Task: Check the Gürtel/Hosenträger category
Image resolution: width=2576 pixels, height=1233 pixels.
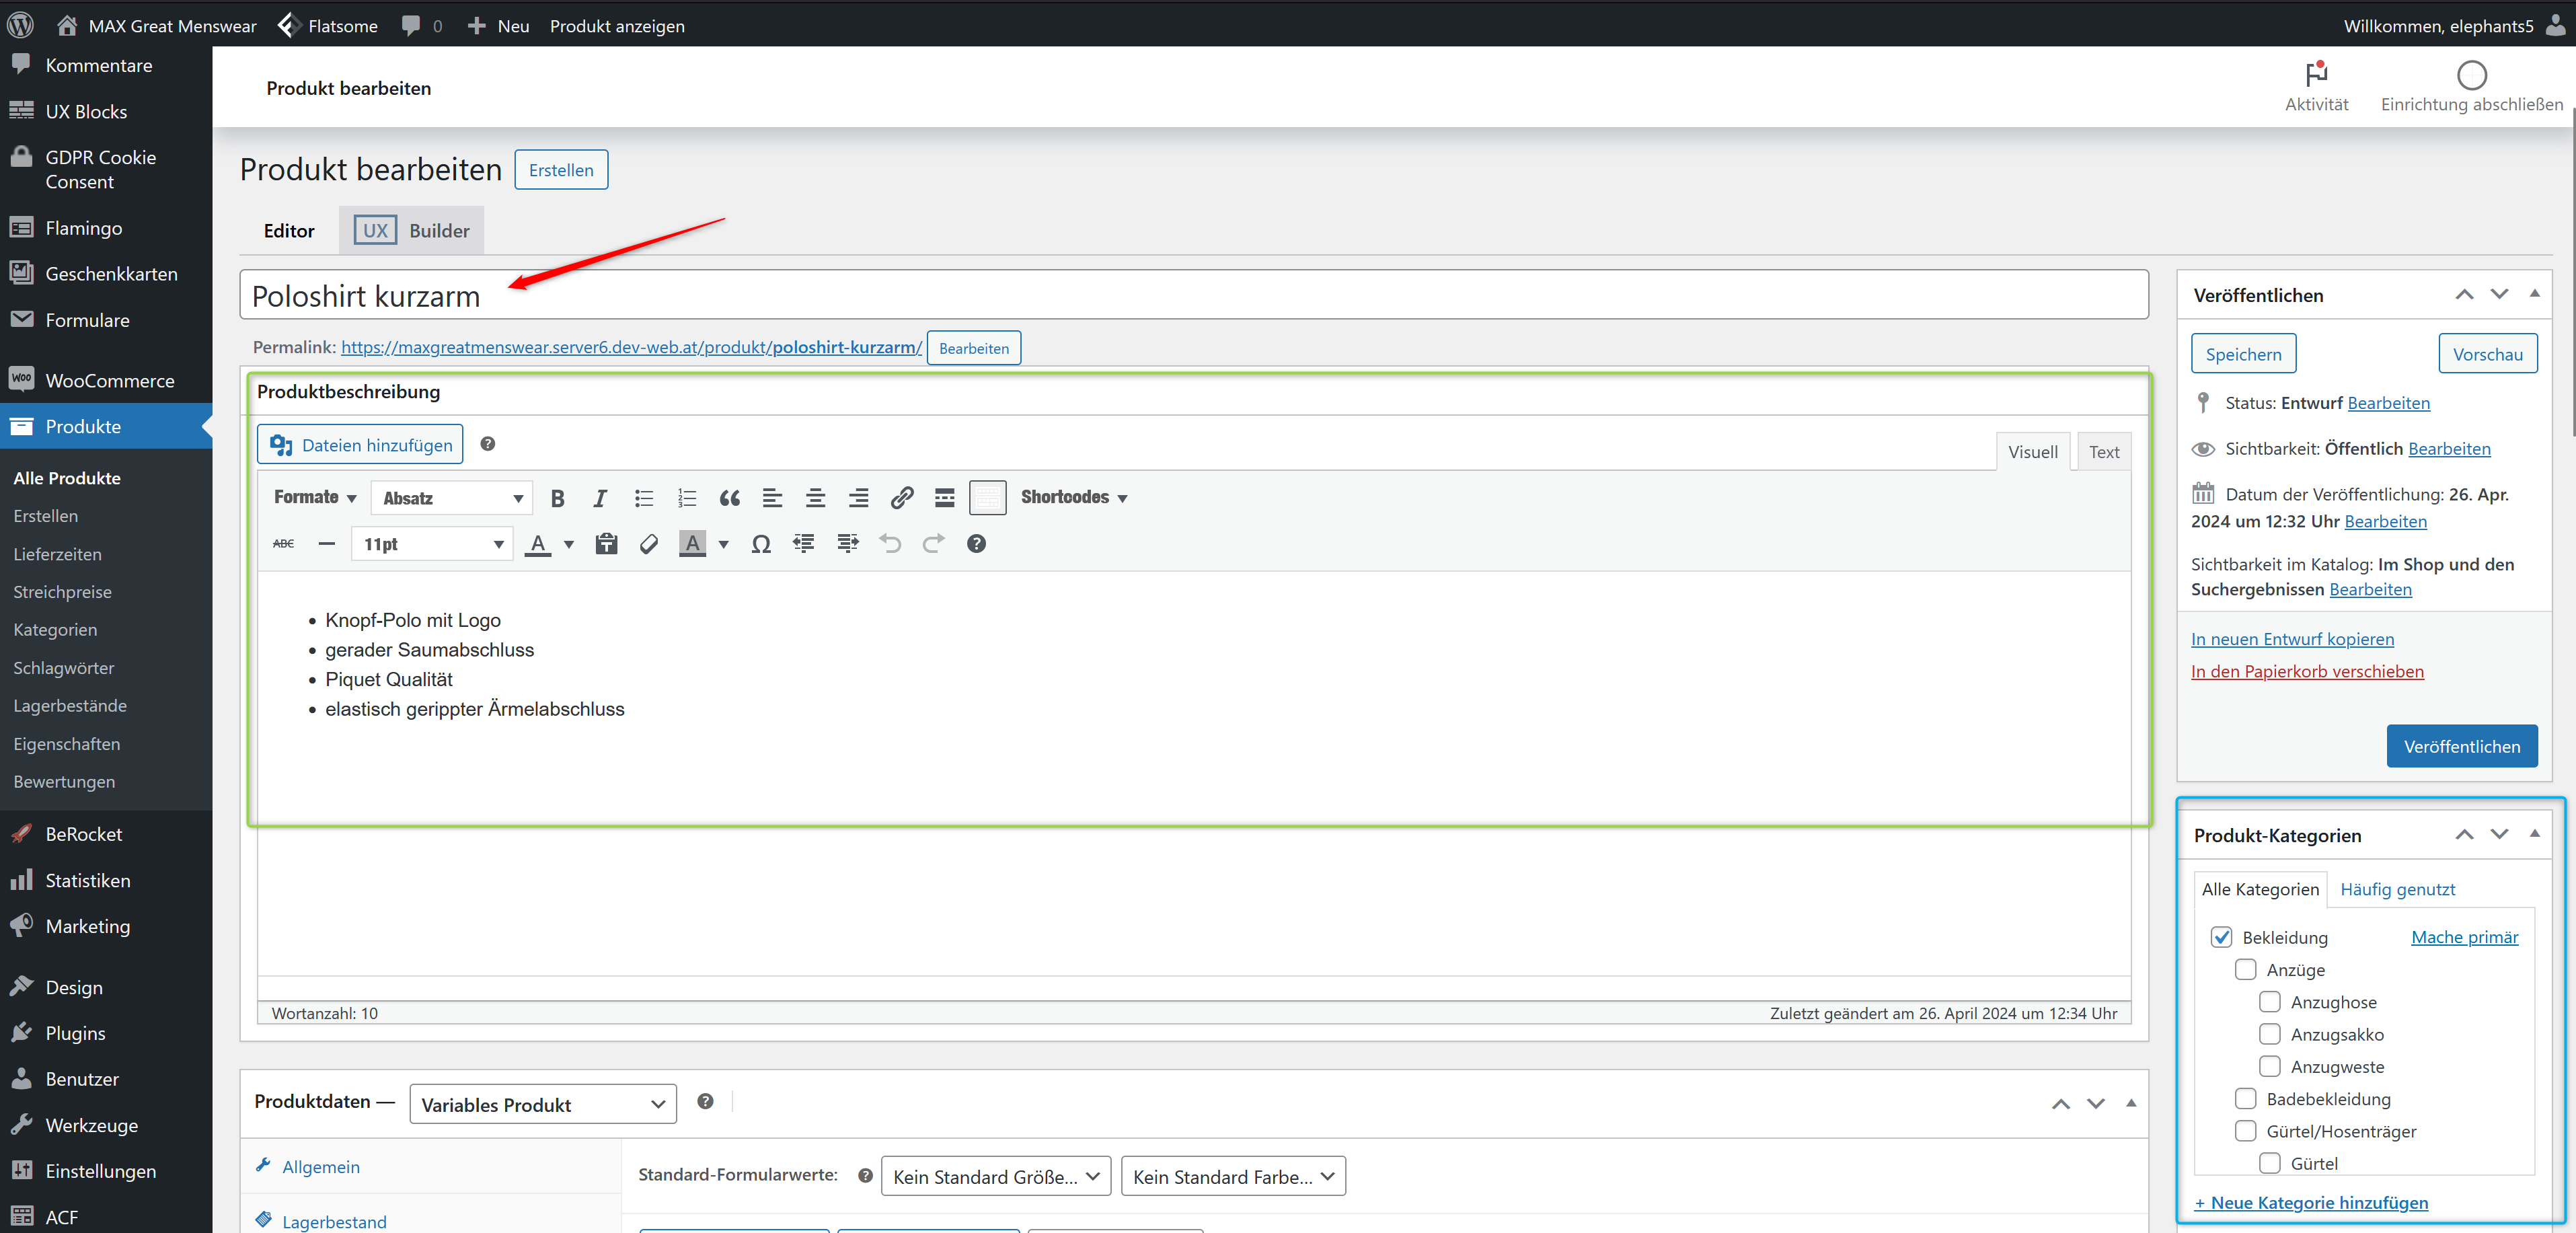Action: pos(2245,1130)
